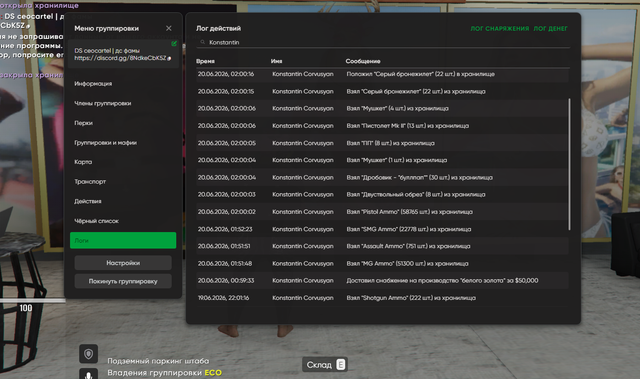
Task: Switch to ЛОГ ДЕНЕГ tab
Action: click(x=550, y=29)
